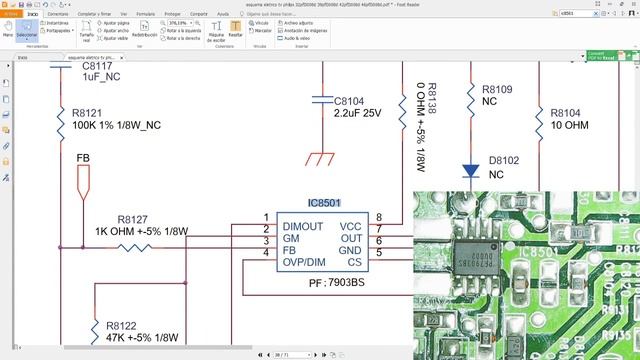Insert Audio & video
Screen dimensions: 640x360
[x=293, y=38]
